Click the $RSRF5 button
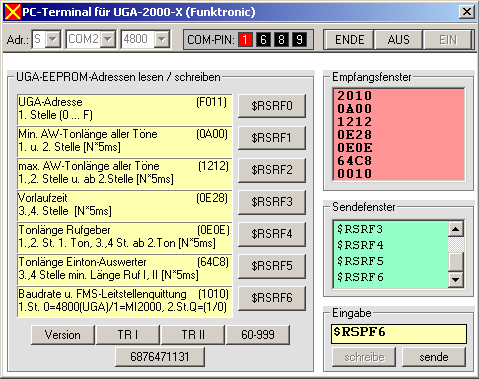The width and height of the screenshot is (479, 379). (x=272, y=266)
